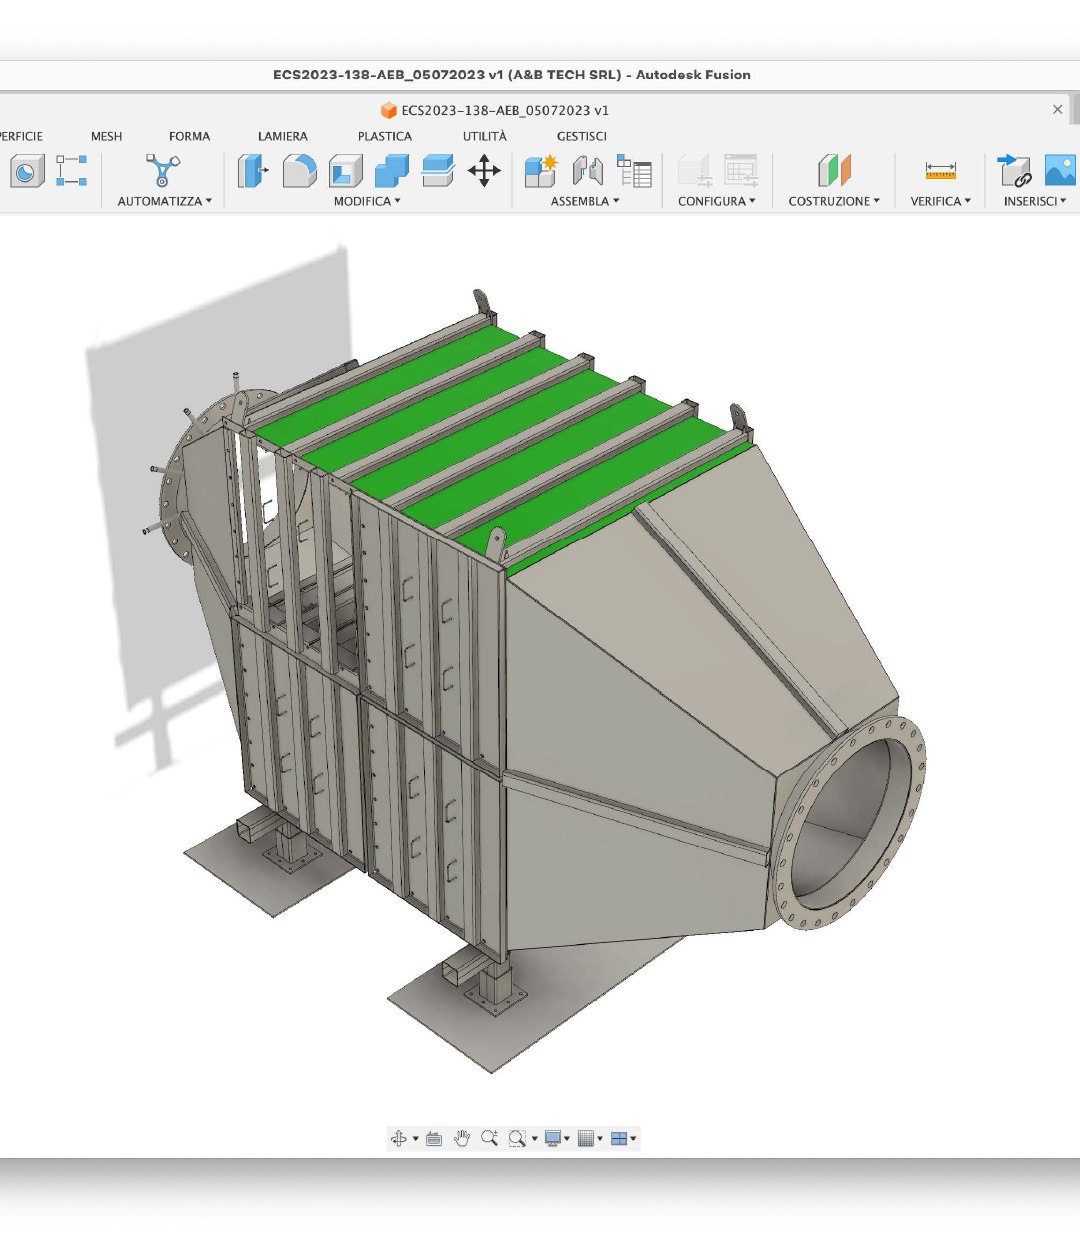This screenshot has width=1080, height=1238.
Task: Select the Fillet tool icon
Action: pyautogui.click(x=299, y=171)
